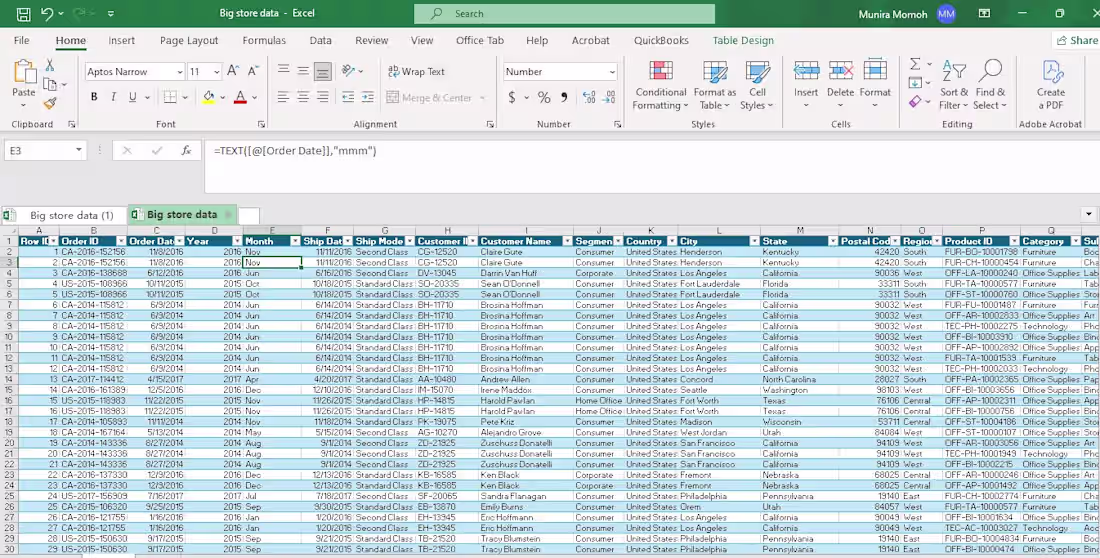The height and width of the screenshot is (558, 1100).
Task: Open Month column filter dropdown
Action: point(295,241)
